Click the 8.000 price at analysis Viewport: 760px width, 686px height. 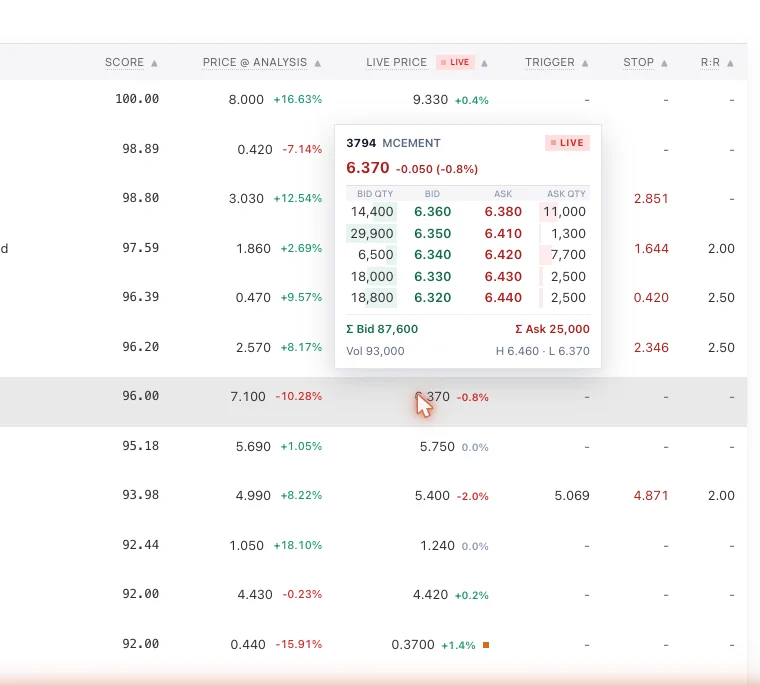(x=246, y=100)
